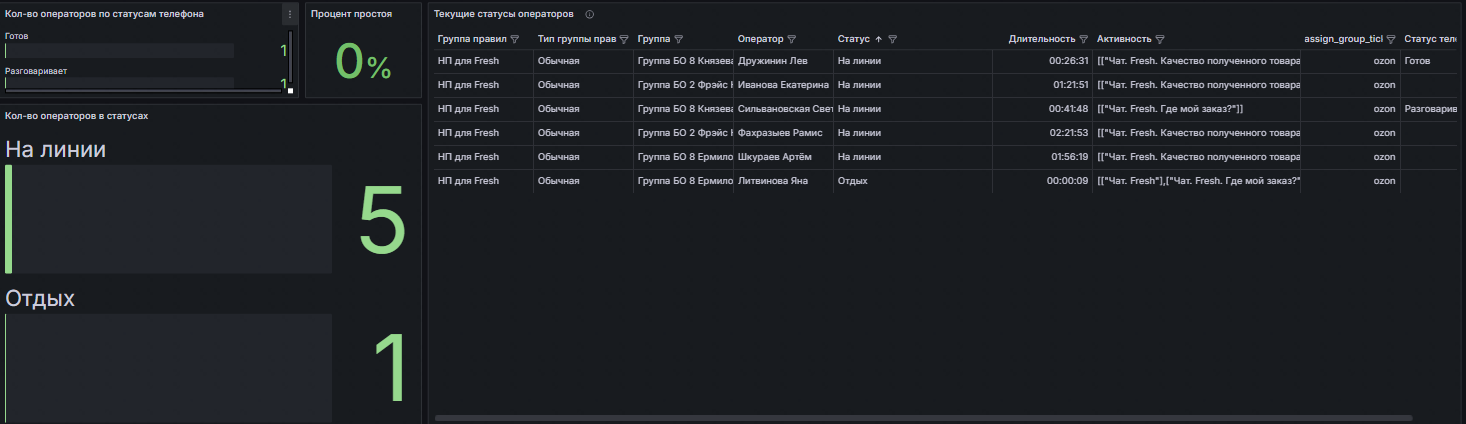Image resolution: width=1466 pixels, height=424 pixels.
Task: Open the filter icon on Длительность column
Action: tap(1084, 39)
